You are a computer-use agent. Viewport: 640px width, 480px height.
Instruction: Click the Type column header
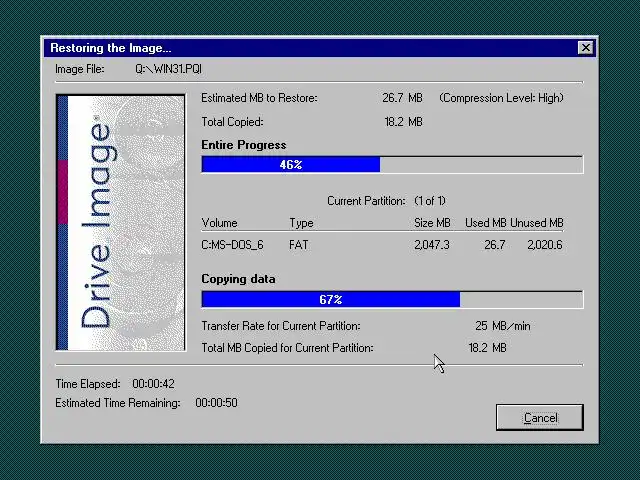point(301,223)
